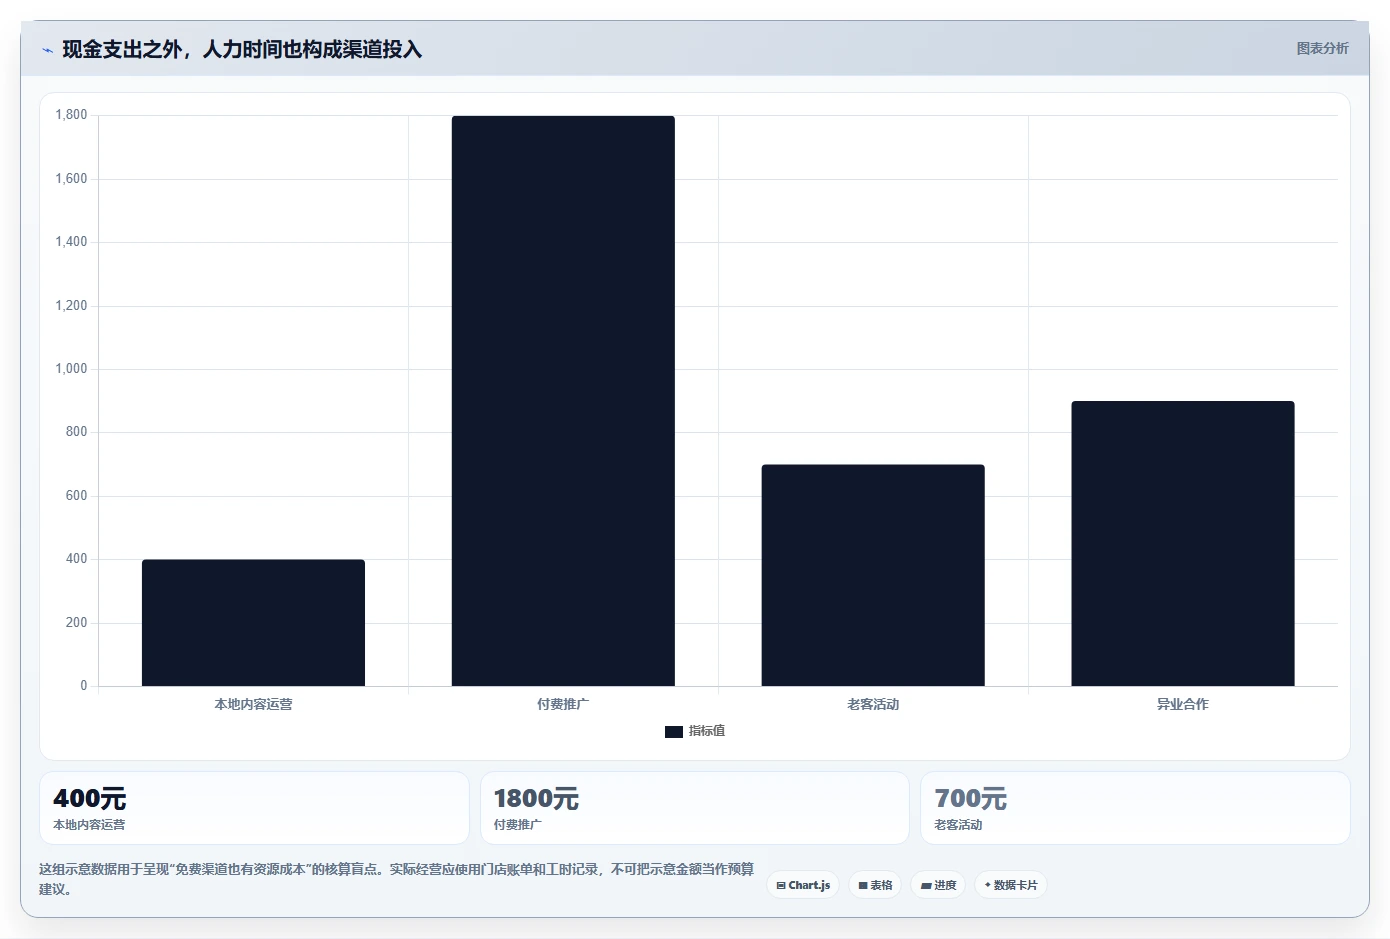Click the 700元 data card value
Viewport: 1390px width, 939px height.
pos(970,799)
